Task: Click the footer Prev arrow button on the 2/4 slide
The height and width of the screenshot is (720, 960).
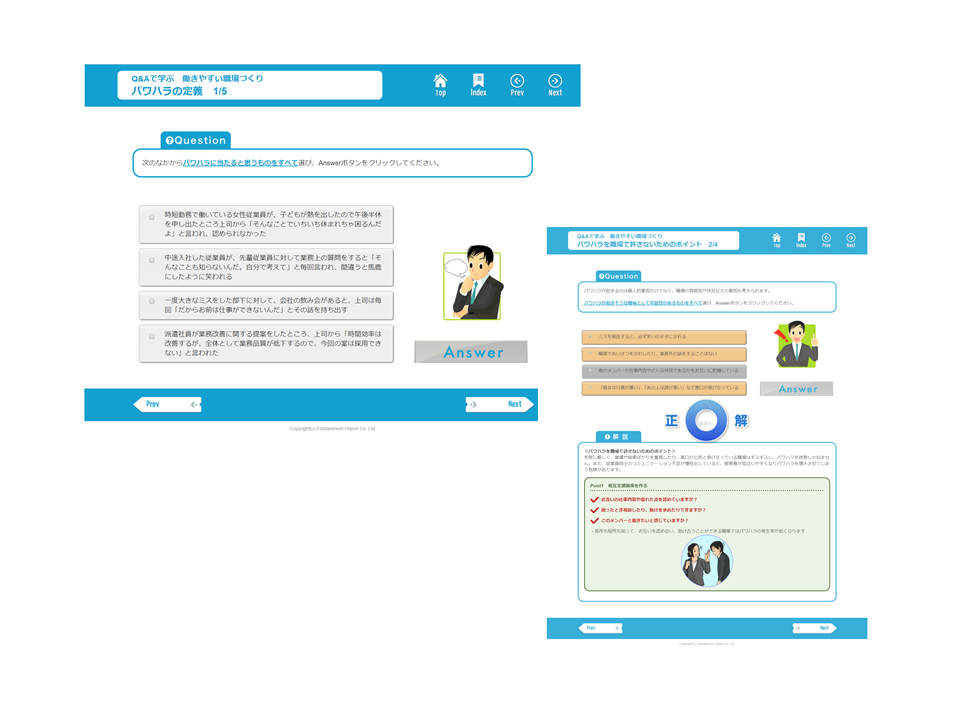Action: coord(601,628)
